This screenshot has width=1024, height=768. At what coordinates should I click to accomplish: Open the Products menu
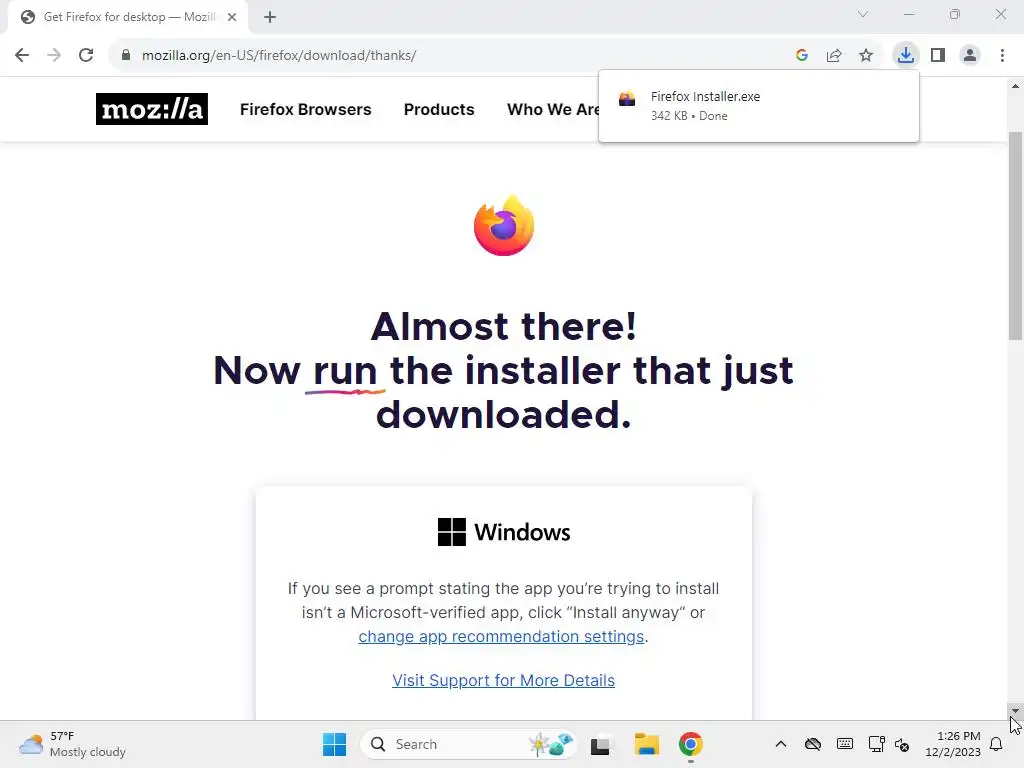pyautogui.click(x=439, y=109)
